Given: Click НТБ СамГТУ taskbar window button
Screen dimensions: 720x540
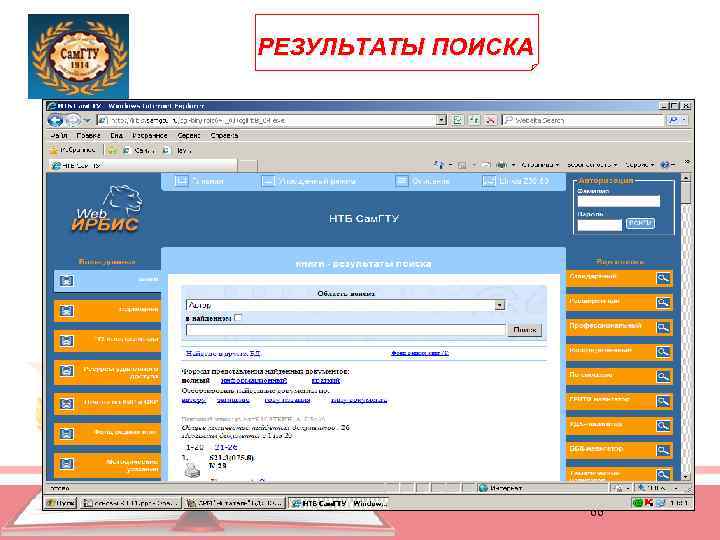Looking at the screenshot, I should pyautogui.click(x=338, y=503).
